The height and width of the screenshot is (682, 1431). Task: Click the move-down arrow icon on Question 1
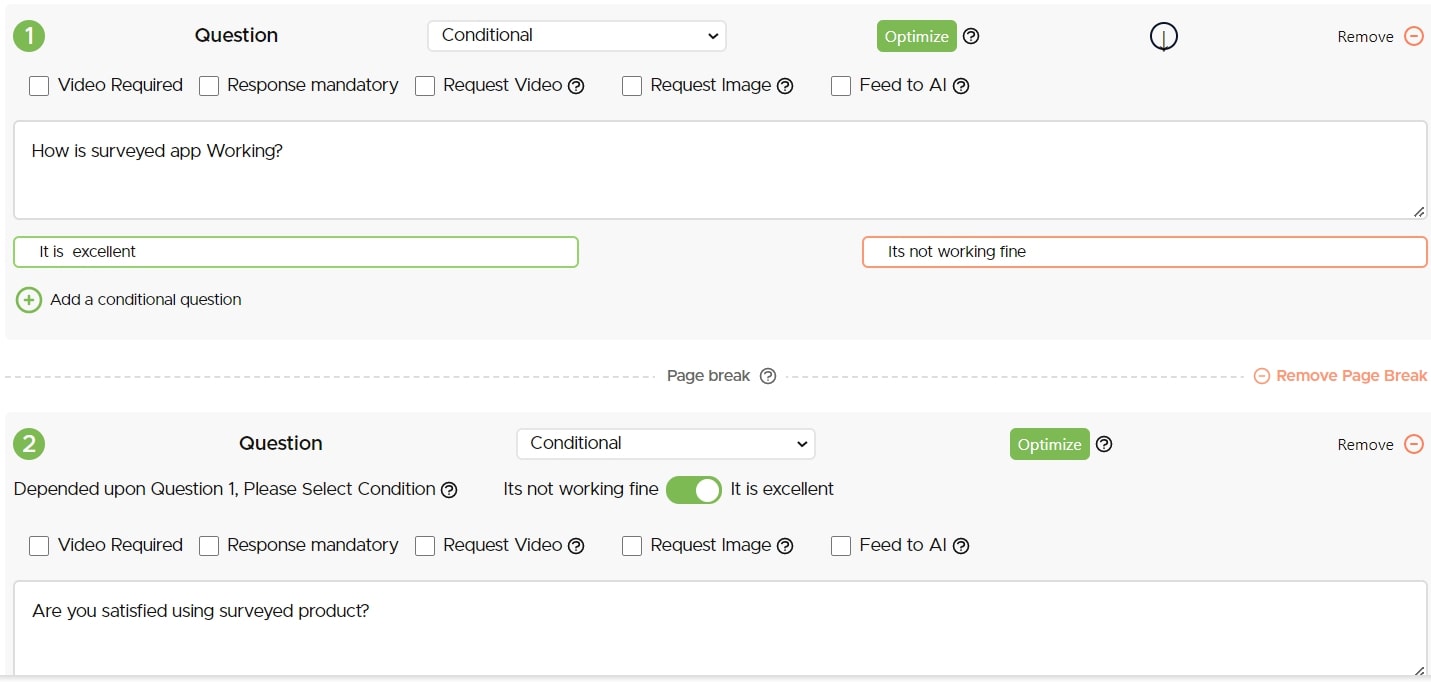1163,37
